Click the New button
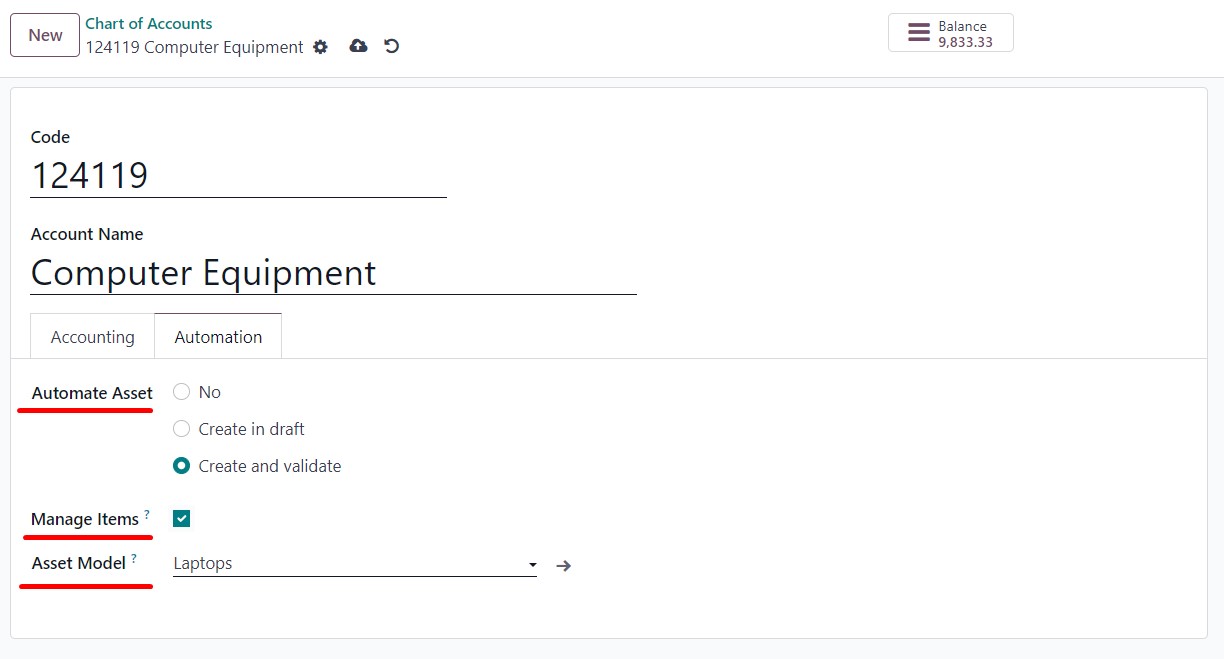The height and width of the screenshot is (659, 1224). click(x=45, y=35)
